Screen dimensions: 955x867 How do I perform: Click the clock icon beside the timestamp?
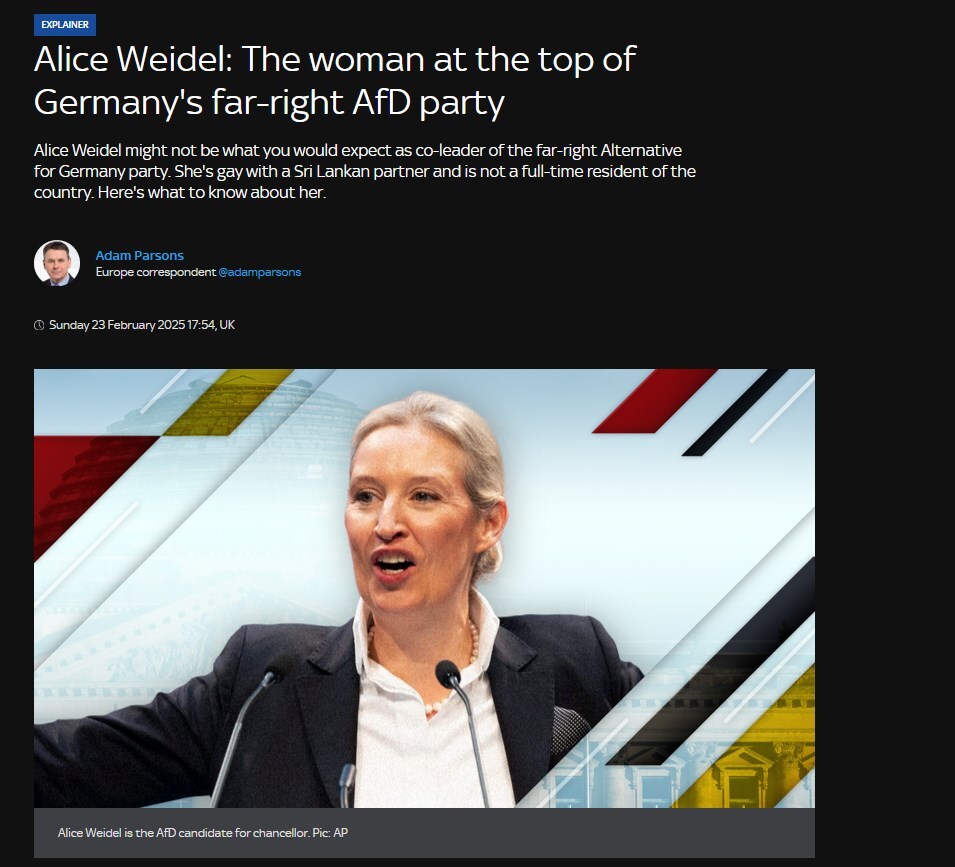point(39,325)
